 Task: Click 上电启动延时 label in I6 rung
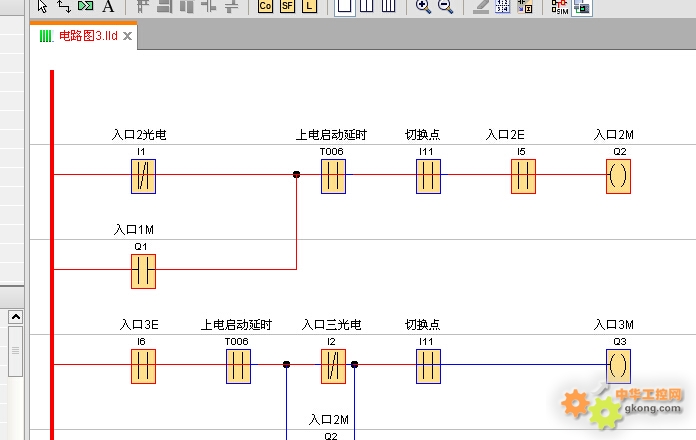236,325
